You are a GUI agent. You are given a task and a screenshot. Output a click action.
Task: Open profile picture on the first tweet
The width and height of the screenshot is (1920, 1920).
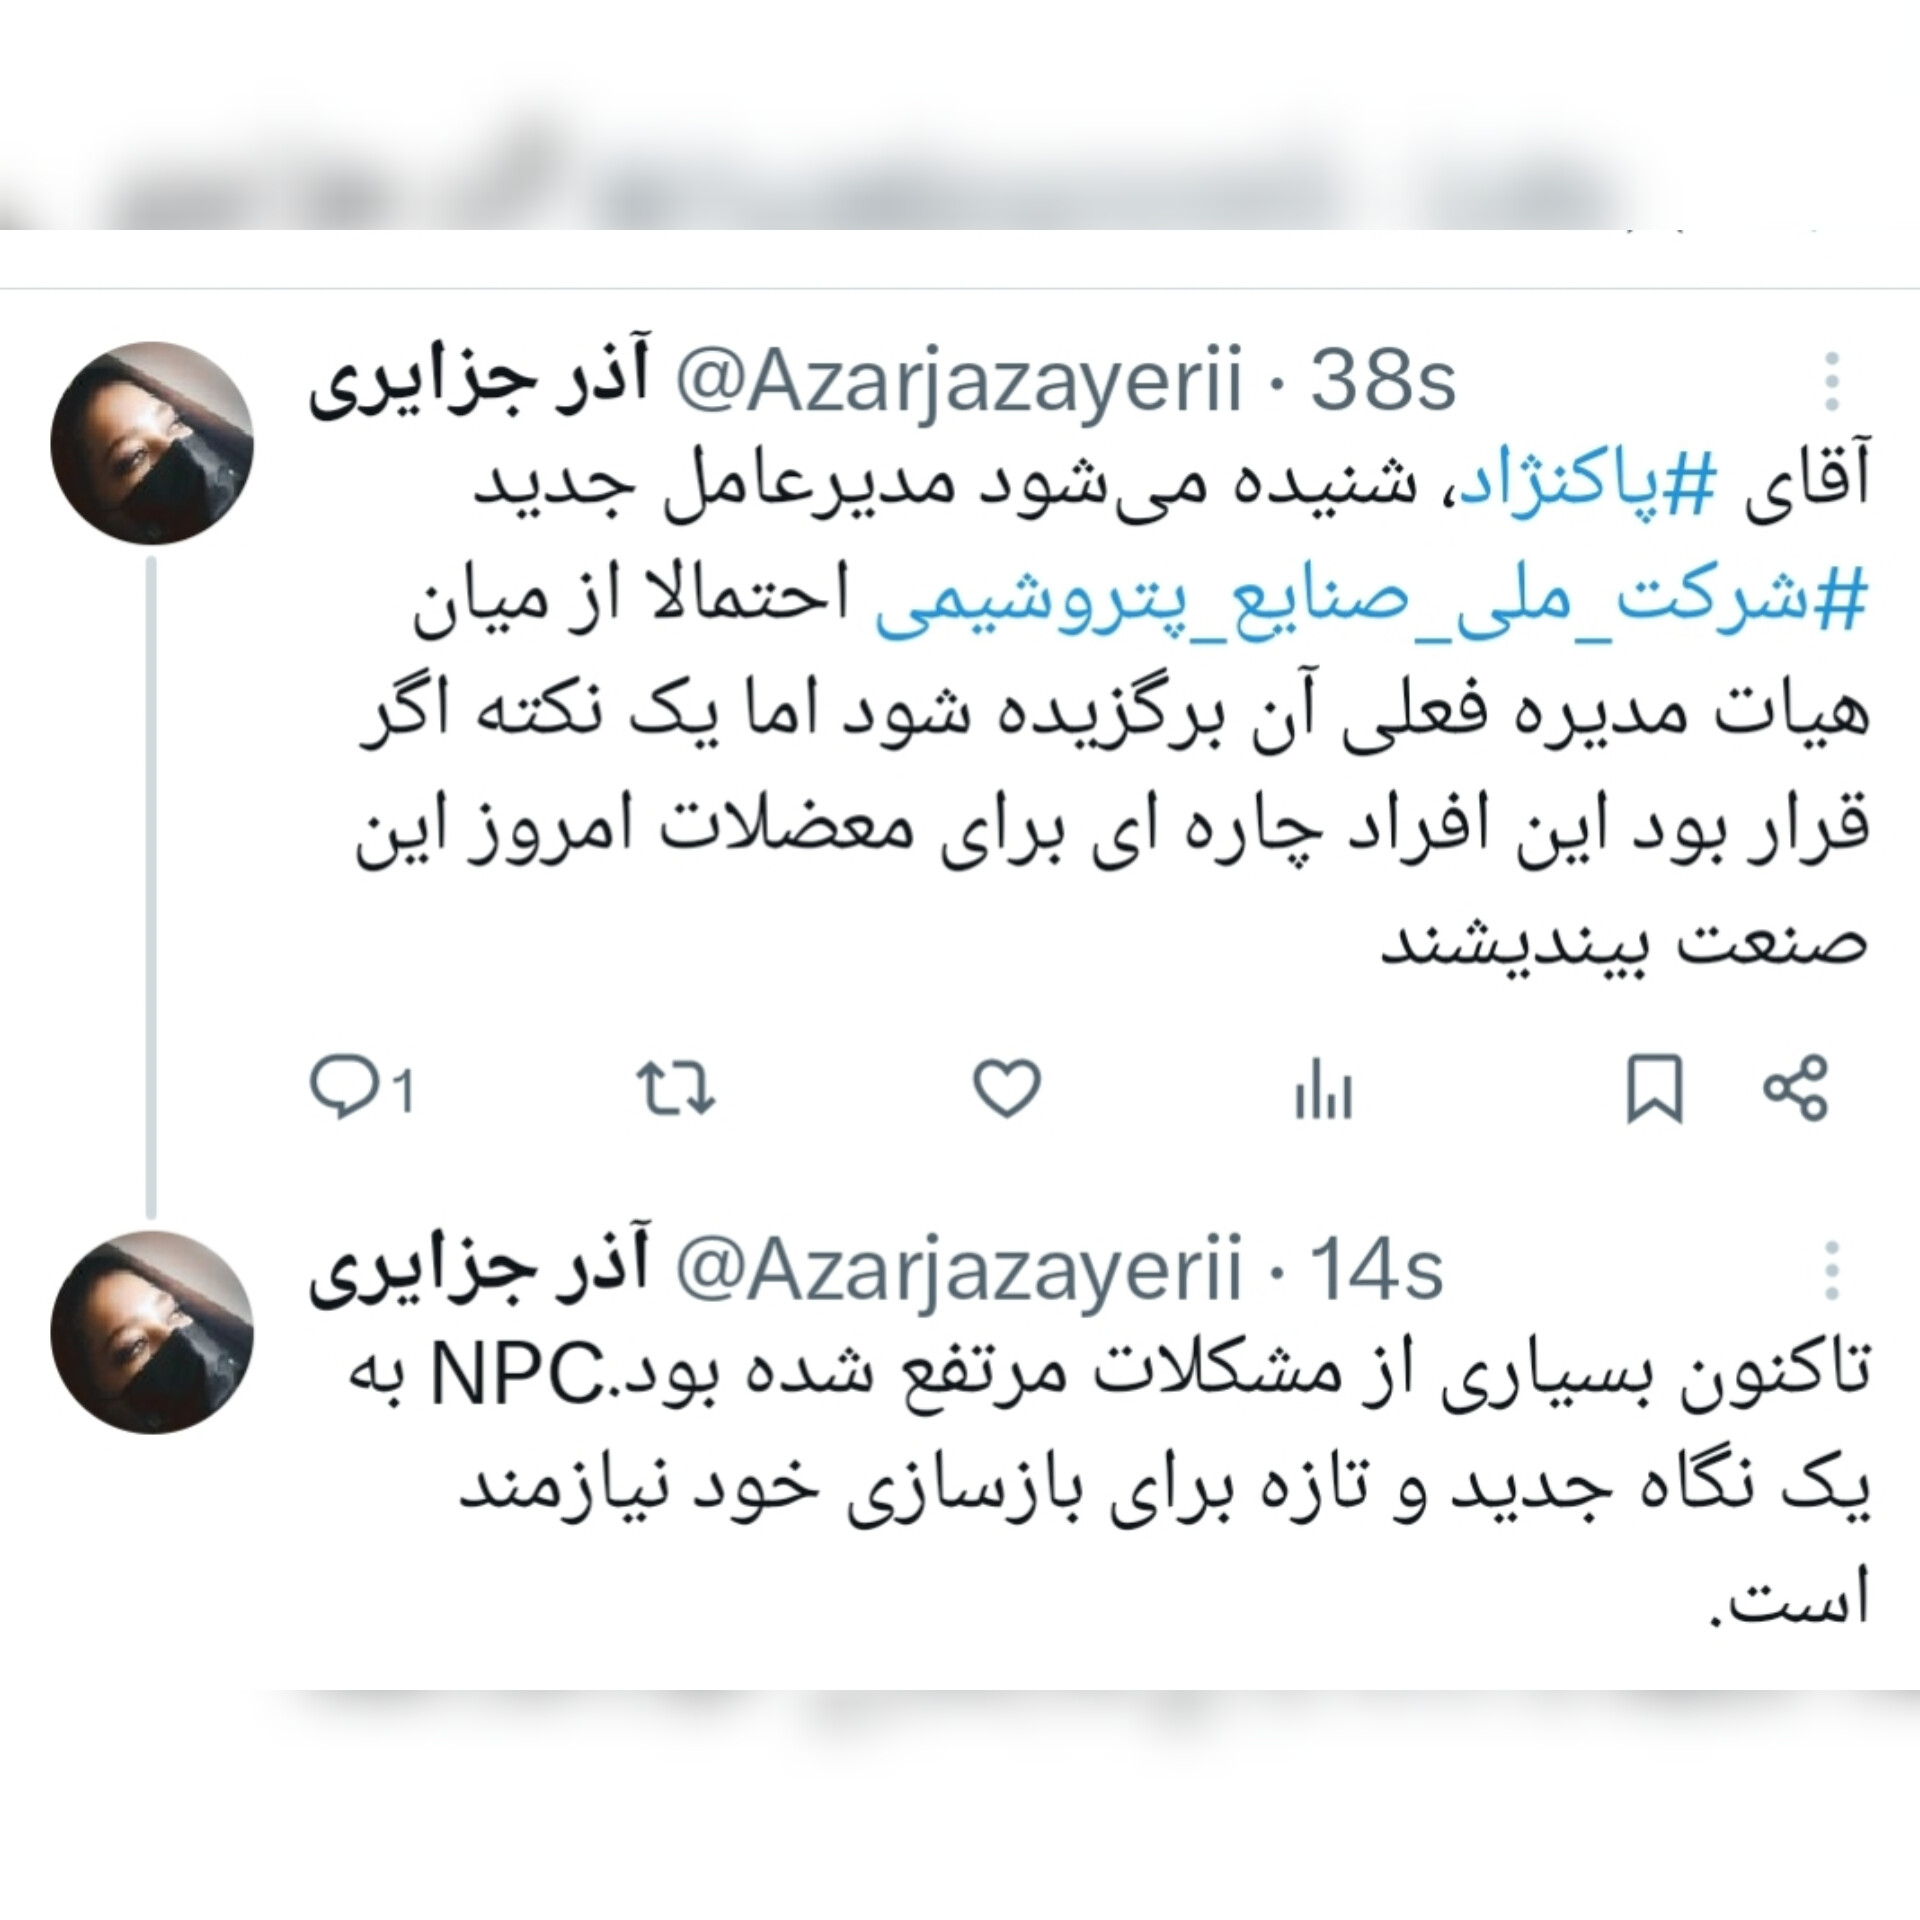tap(152, 443)
